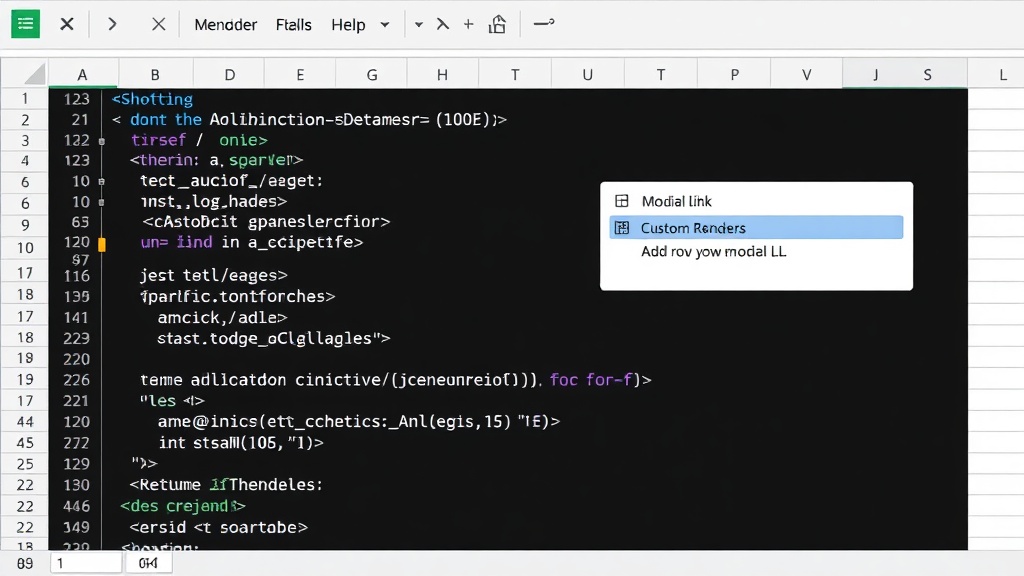Click 'amcick,/adle>' code line
Screen dimensions: 1024x576
click(222, 317)
